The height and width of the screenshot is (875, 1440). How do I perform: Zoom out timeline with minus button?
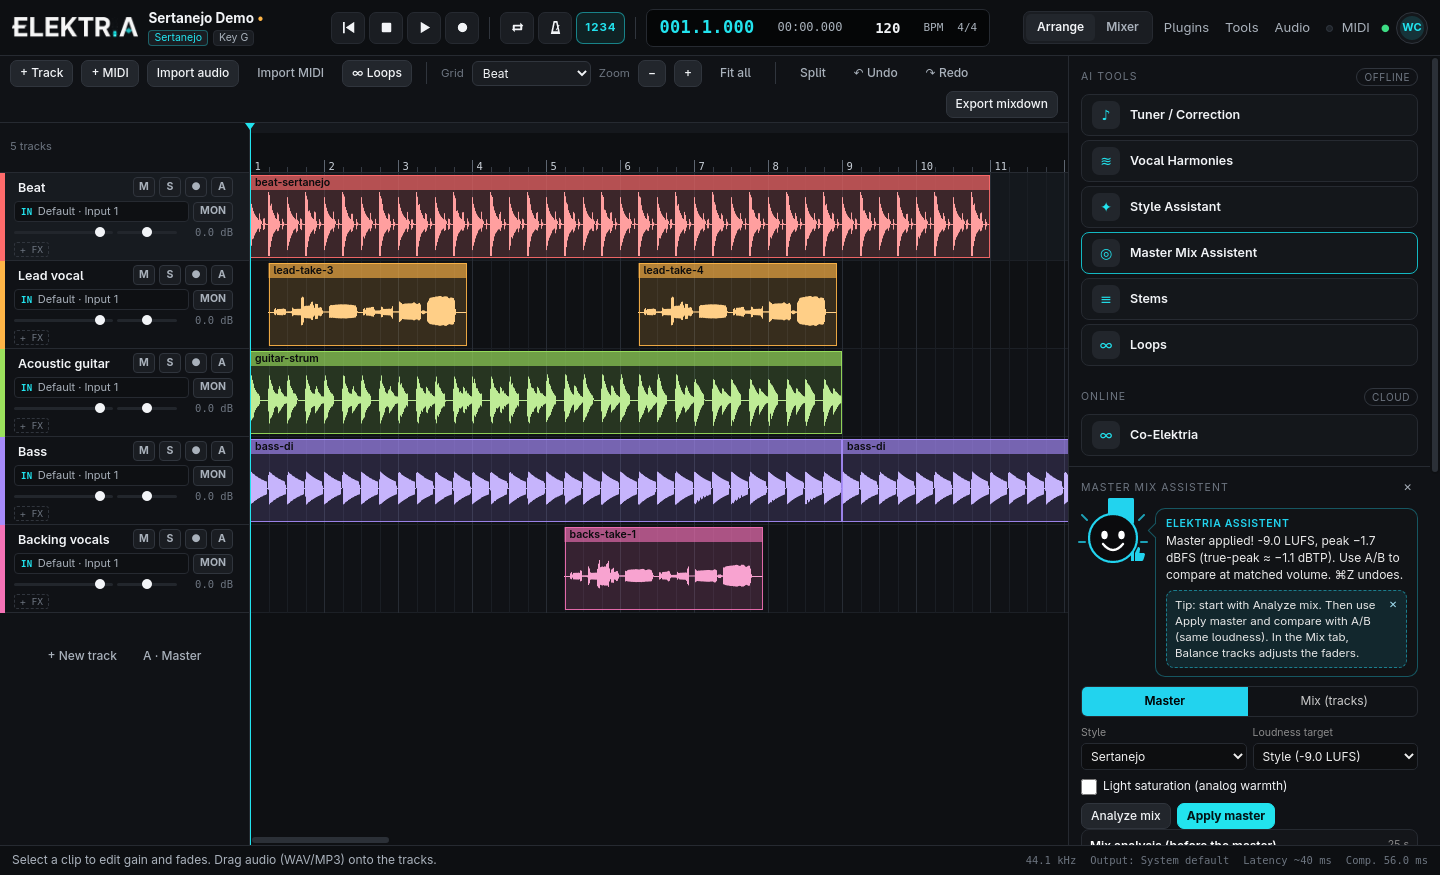point(652,73)
